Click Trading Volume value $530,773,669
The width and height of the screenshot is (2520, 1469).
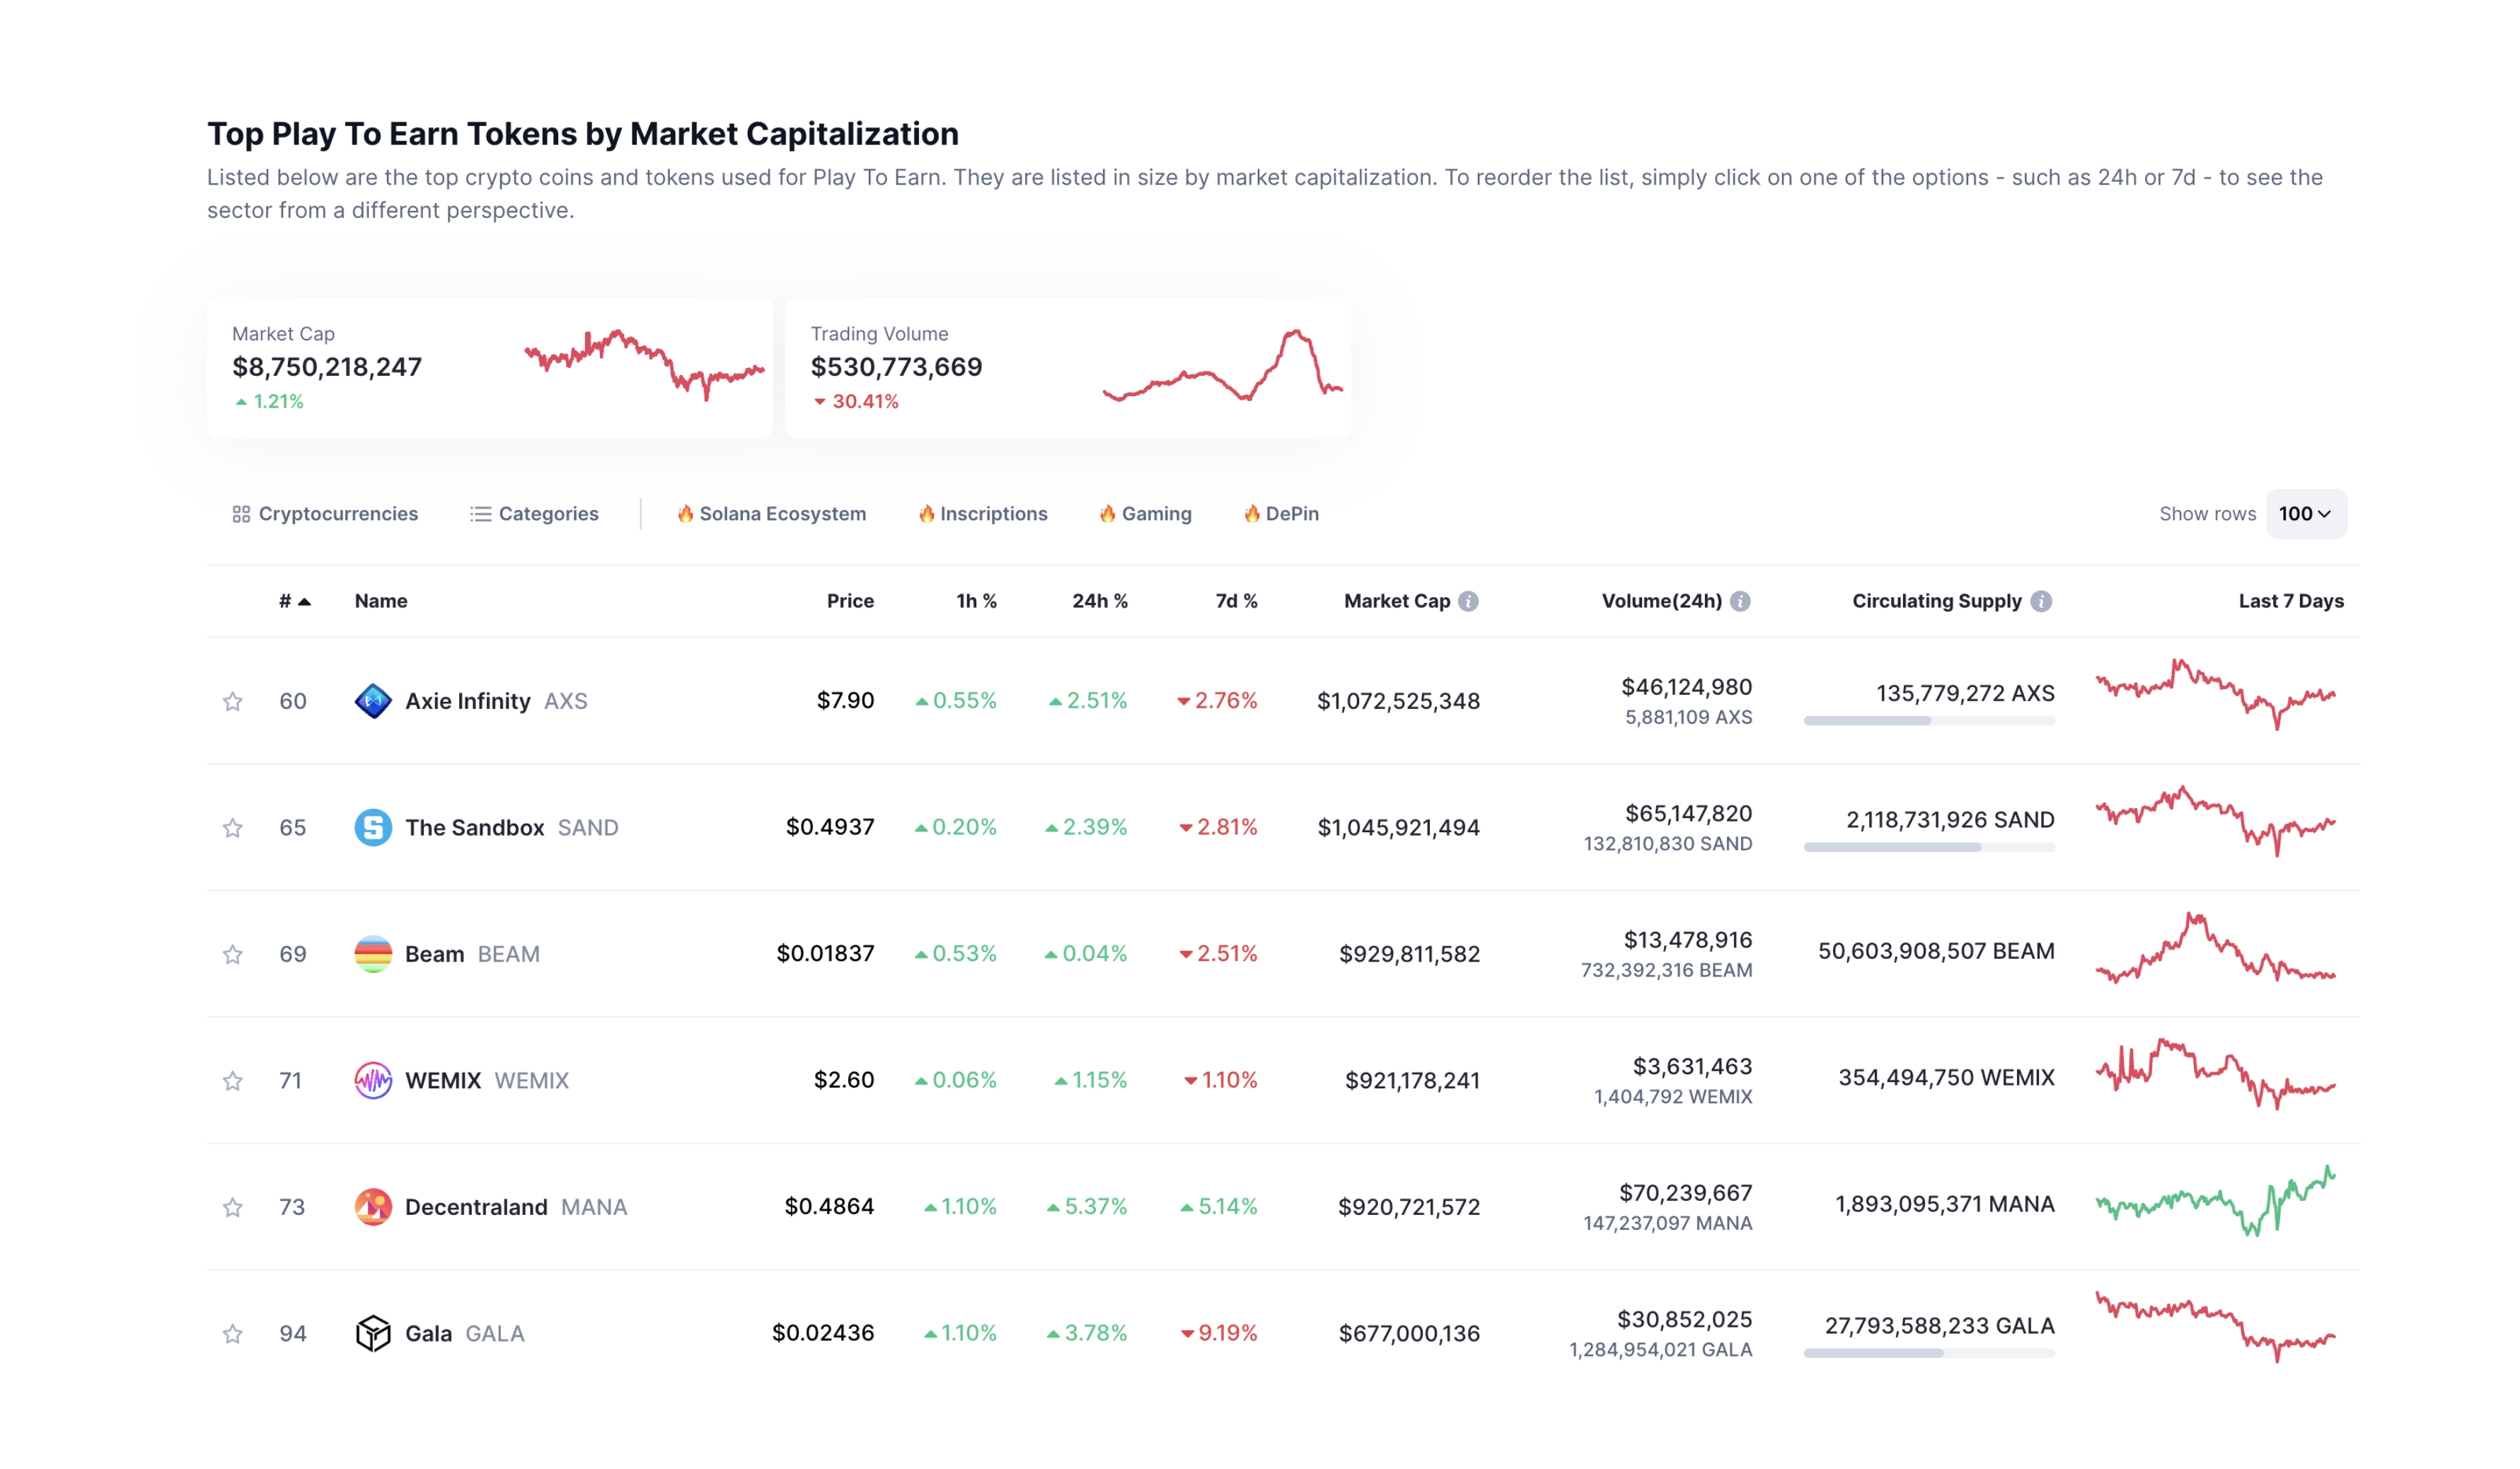[x=896, y=367]
